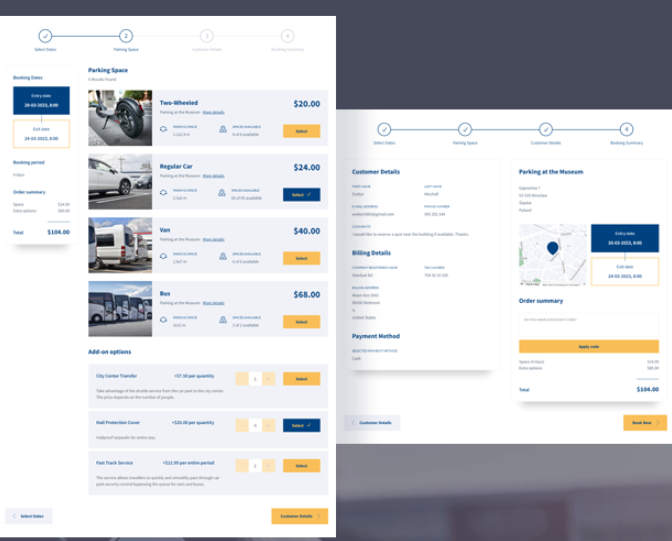Increase City Center Transfer quantity
The height and width of the screenshot is (541, 672).
268,379
